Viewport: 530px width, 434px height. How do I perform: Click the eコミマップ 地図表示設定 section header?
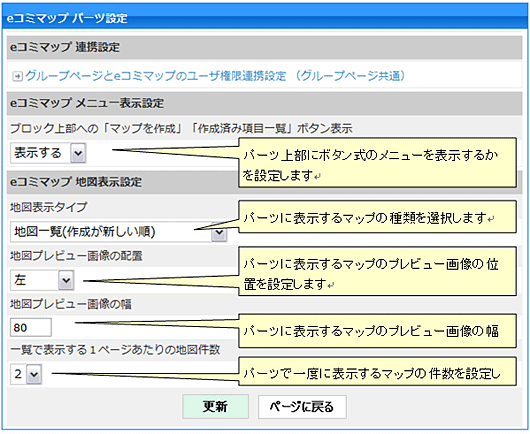tap(123, 182)
